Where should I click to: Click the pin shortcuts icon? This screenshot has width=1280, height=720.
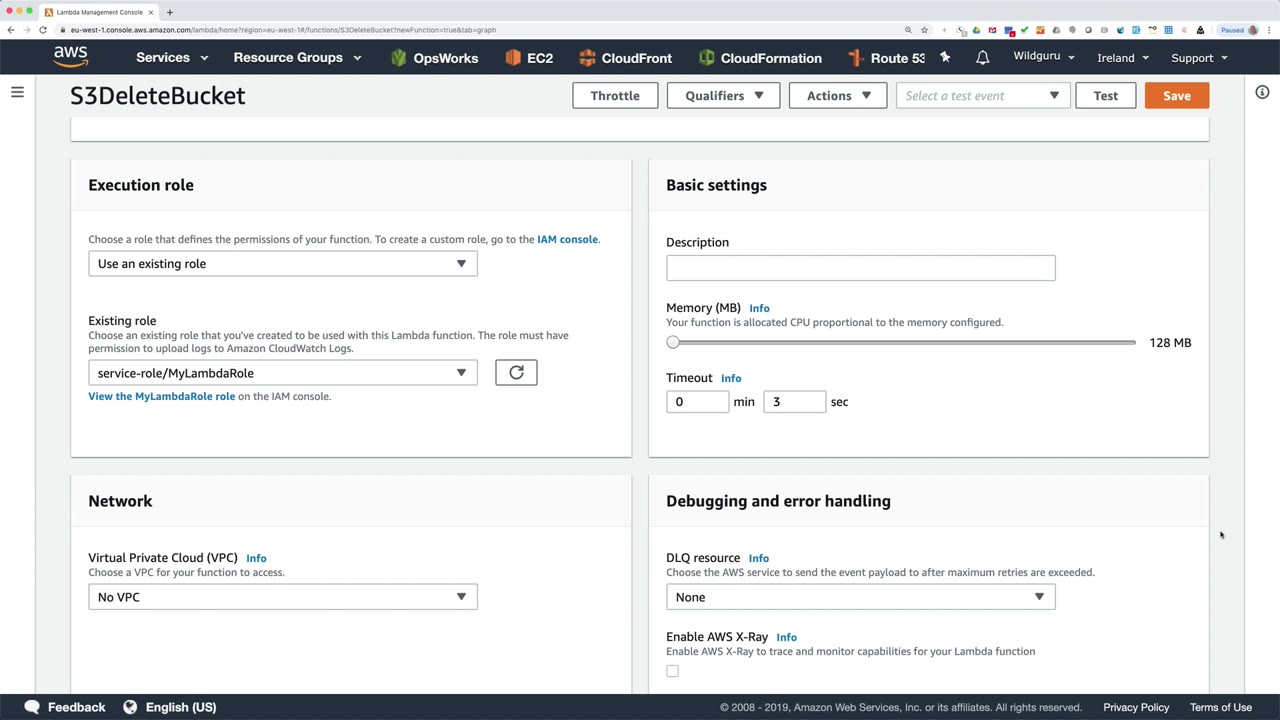[945, 58]
